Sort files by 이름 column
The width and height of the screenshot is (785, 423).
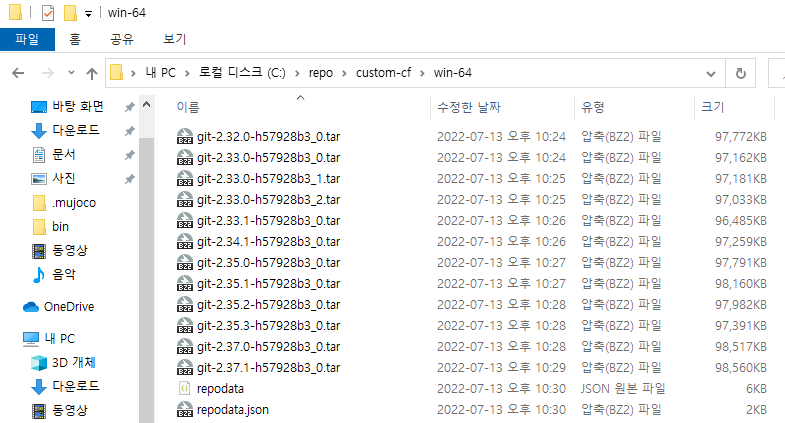pos(188,107)
